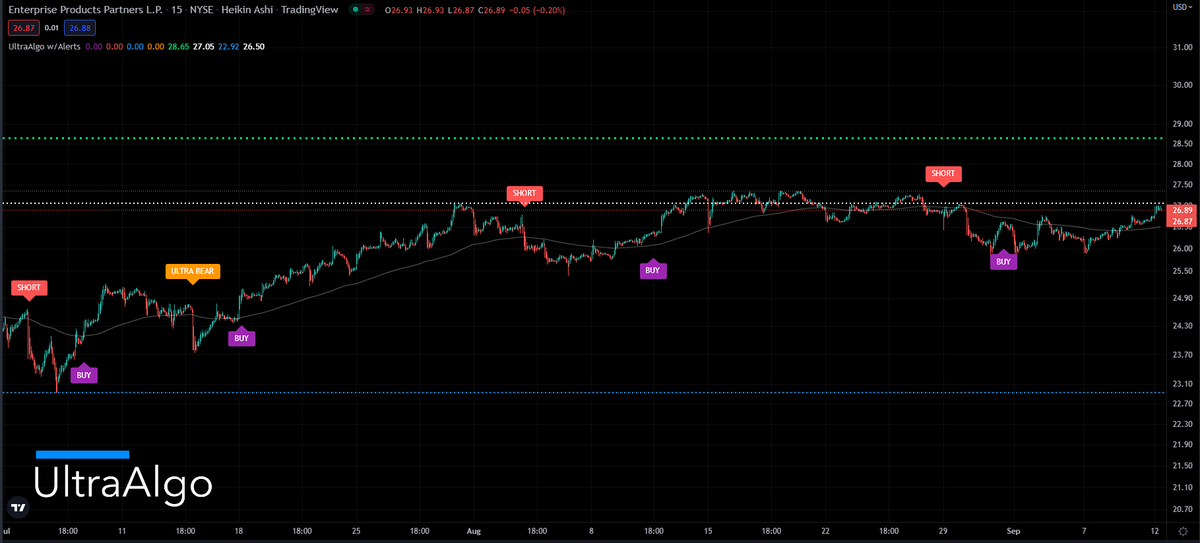
Task: Click the 29 date on time axis
Action: click(x=942, y=532)
